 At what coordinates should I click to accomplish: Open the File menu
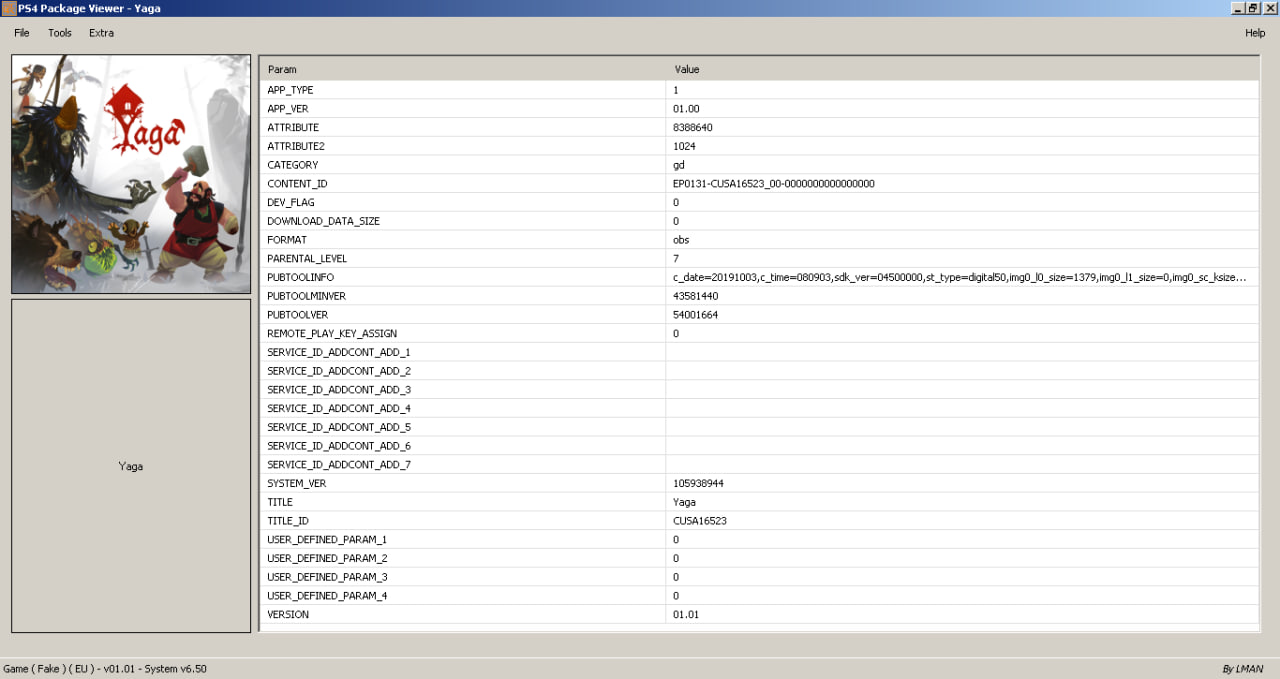pyautogui.click(x=22, y=33)
